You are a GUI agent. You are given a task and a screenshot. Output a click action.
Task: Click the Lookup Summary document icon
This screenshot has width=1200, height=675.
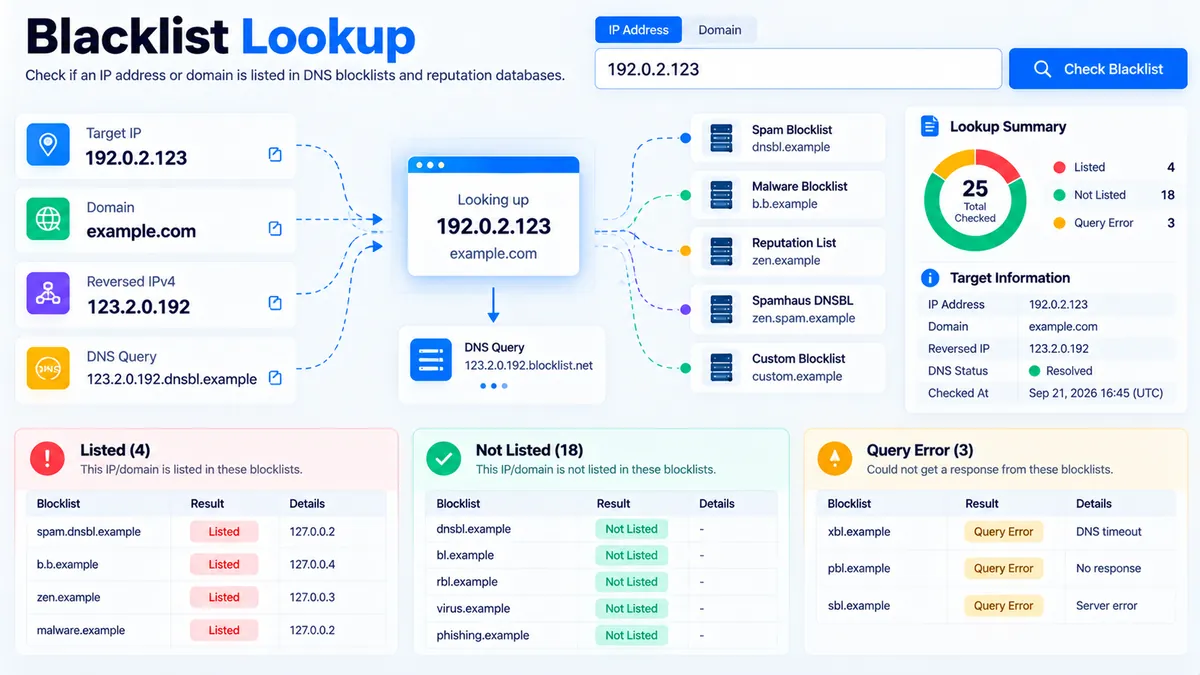pos(930,126)
